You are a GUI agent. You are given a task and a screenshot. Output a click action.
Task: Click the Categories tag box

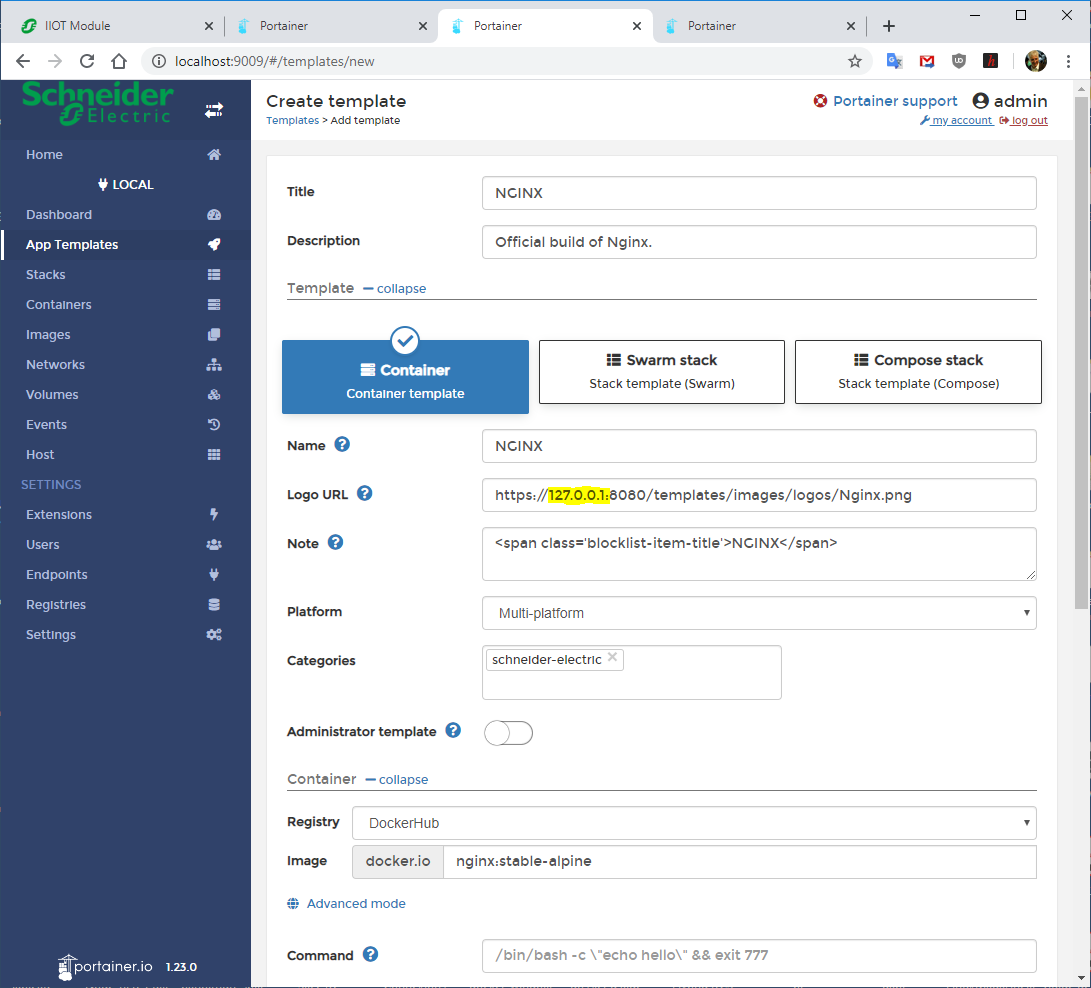pyautogui.click(x=631, y=672)
